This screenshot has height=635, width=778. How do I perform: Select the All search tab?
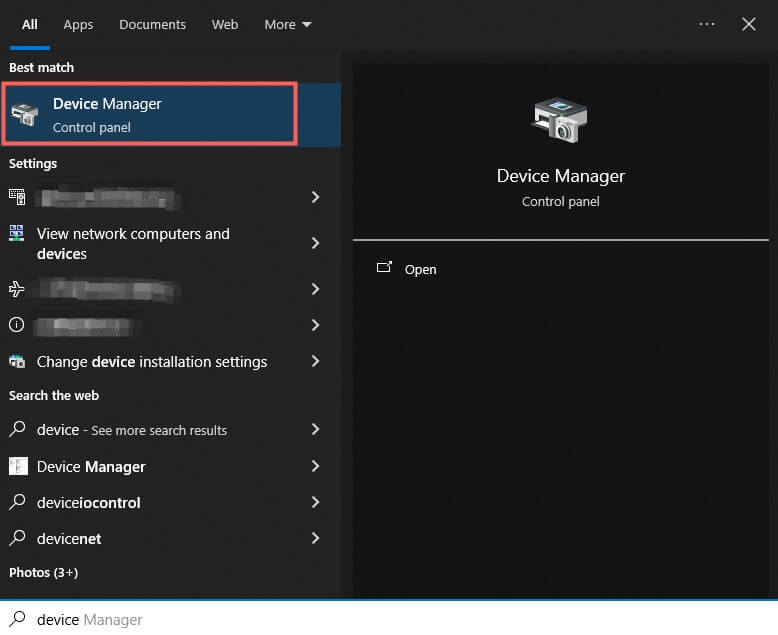(30, 25)
